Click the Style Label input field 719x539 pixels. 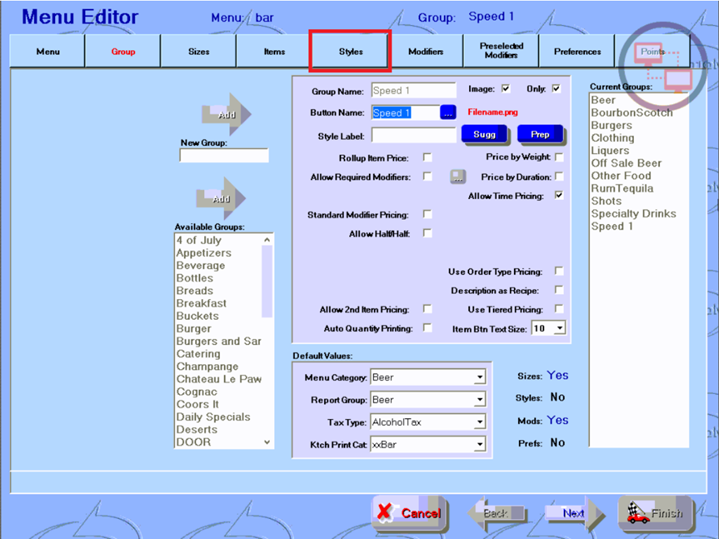tap(414, 135)
